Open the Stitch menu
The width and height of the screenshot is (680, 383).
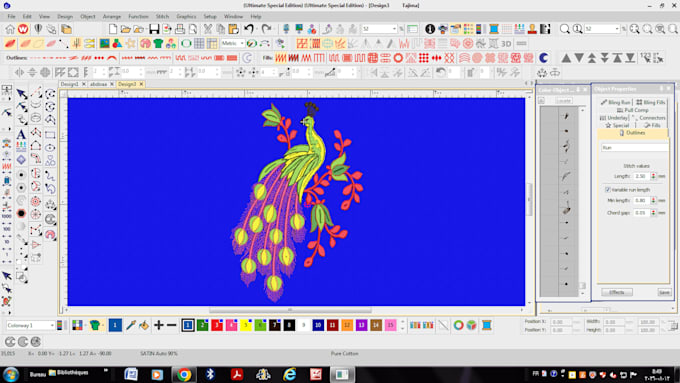[162, 16]
